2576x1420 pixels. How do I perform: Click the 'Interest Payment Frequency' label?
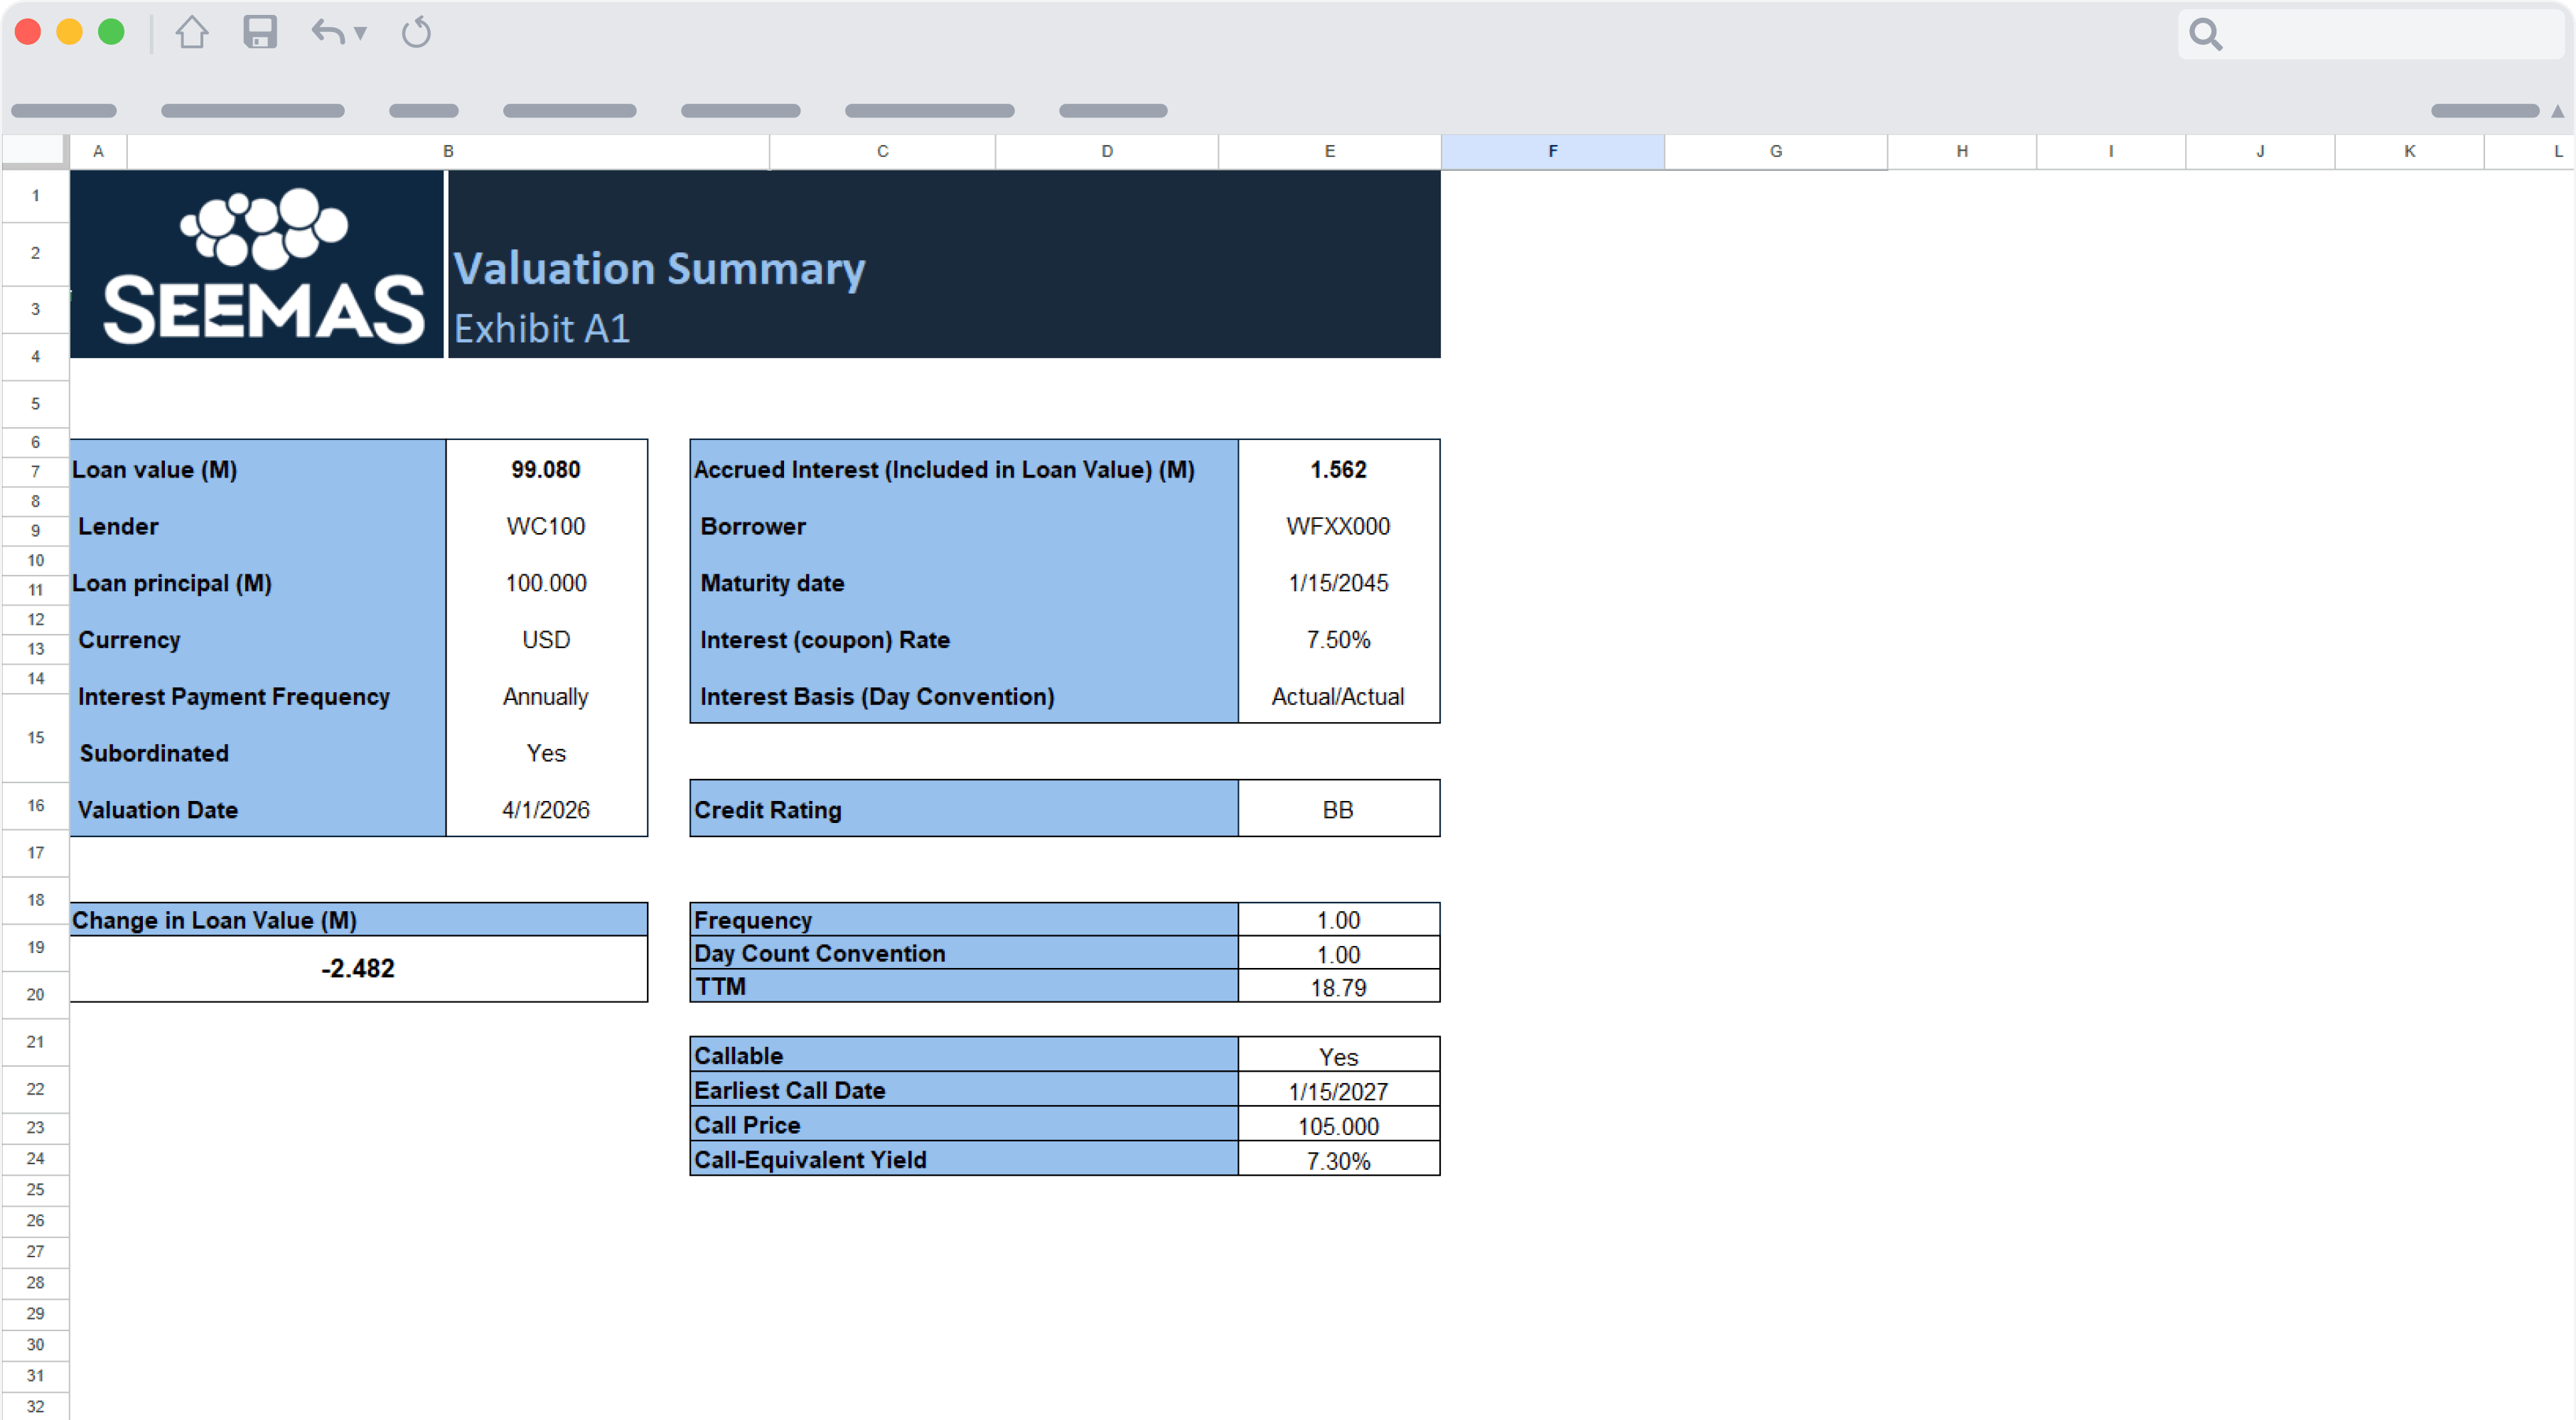coord(234,696)
